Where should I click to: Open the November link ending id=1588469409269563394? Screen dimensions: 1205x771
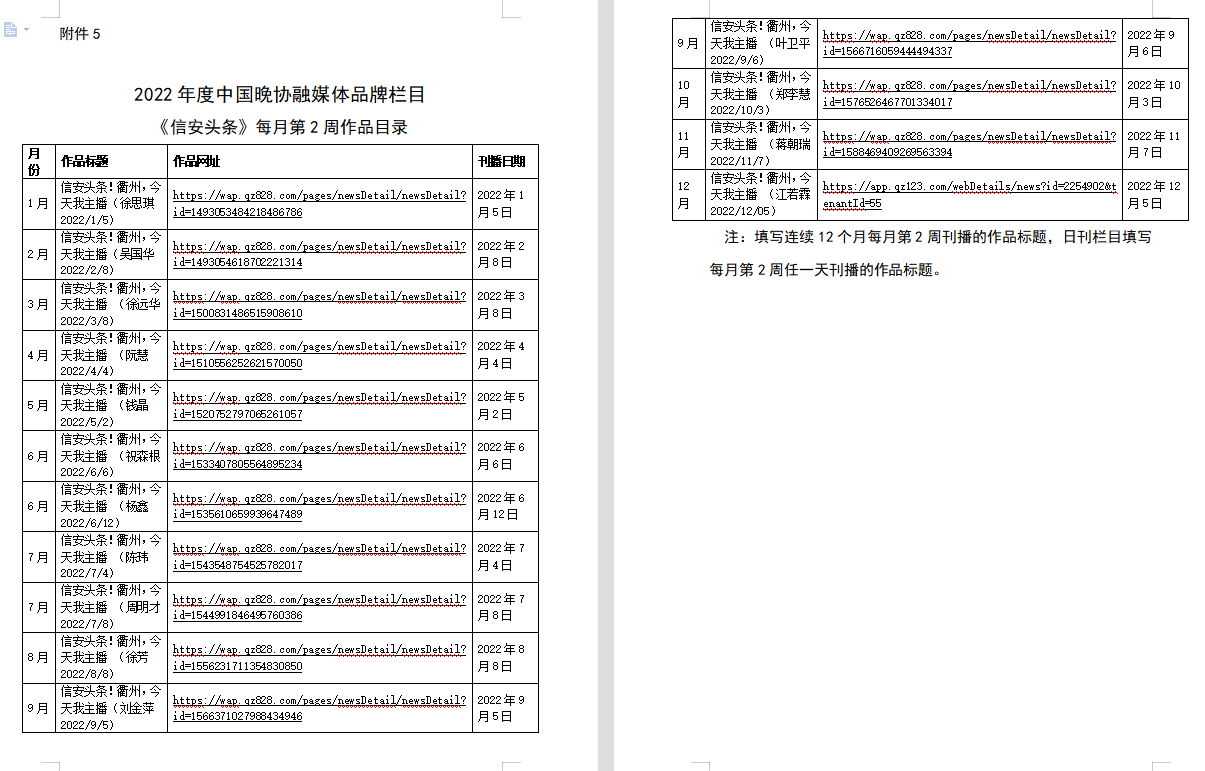[x=969, y=144]
